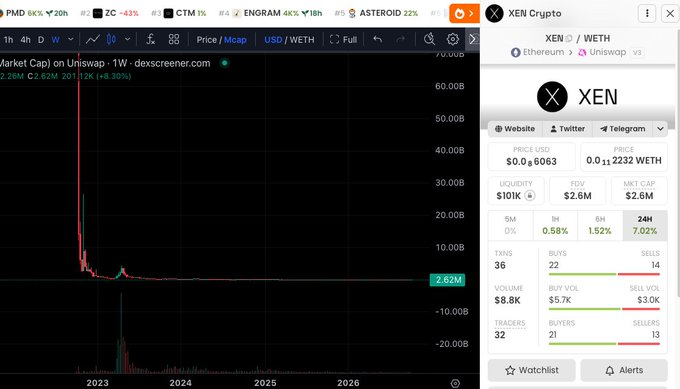
Task: Set up Alerts for XEN
Action: pos(624,370)
